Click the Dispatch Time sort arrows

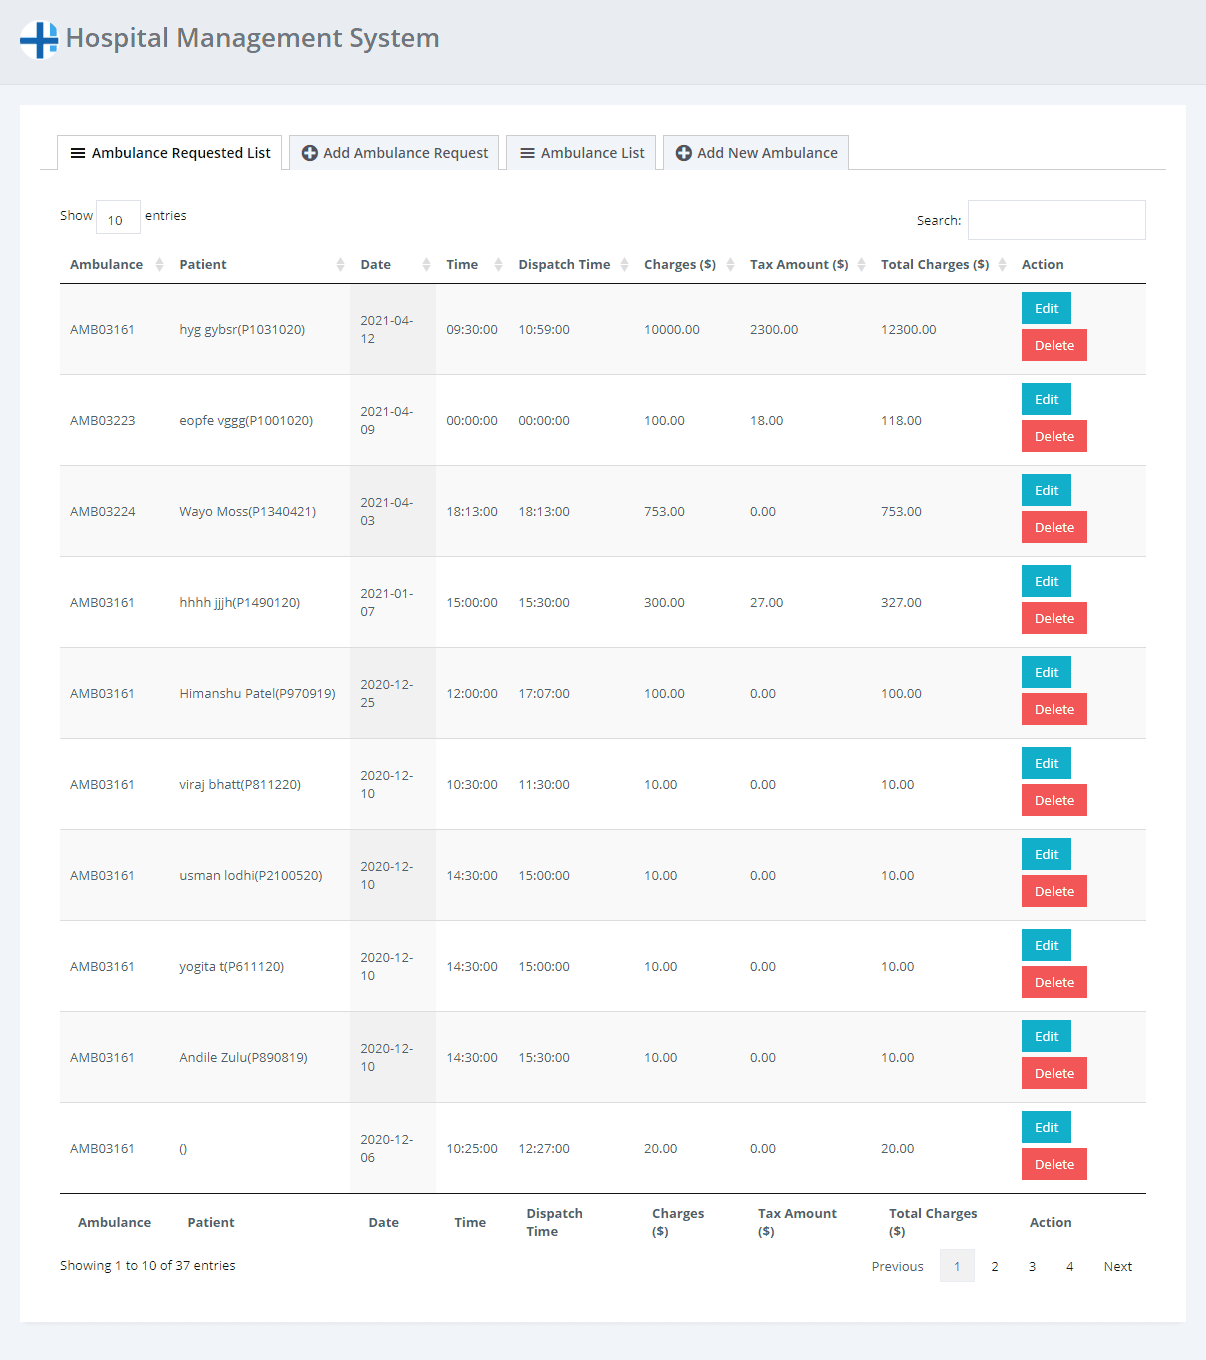coord(624,265)
